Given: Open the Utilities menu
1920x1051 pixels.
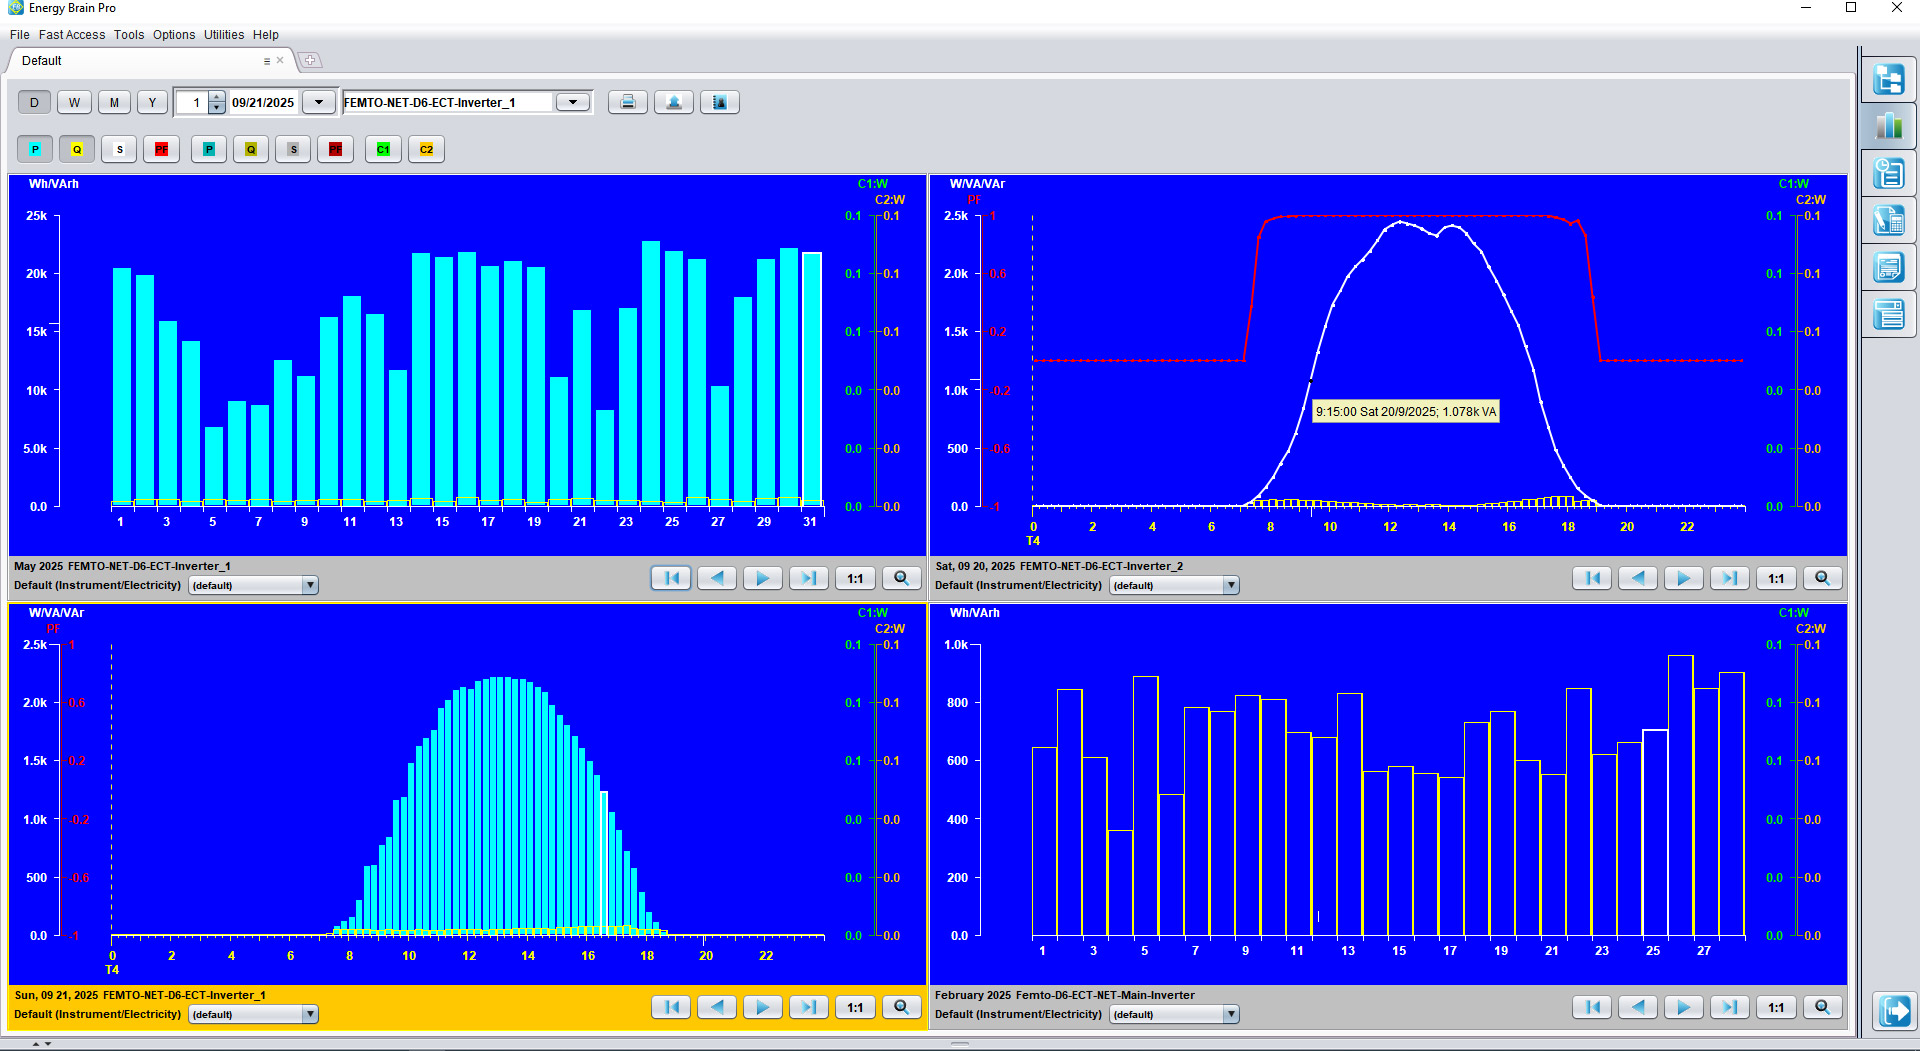Looking at the screenshot, I should pyautogui.click(x=224, y=35).
